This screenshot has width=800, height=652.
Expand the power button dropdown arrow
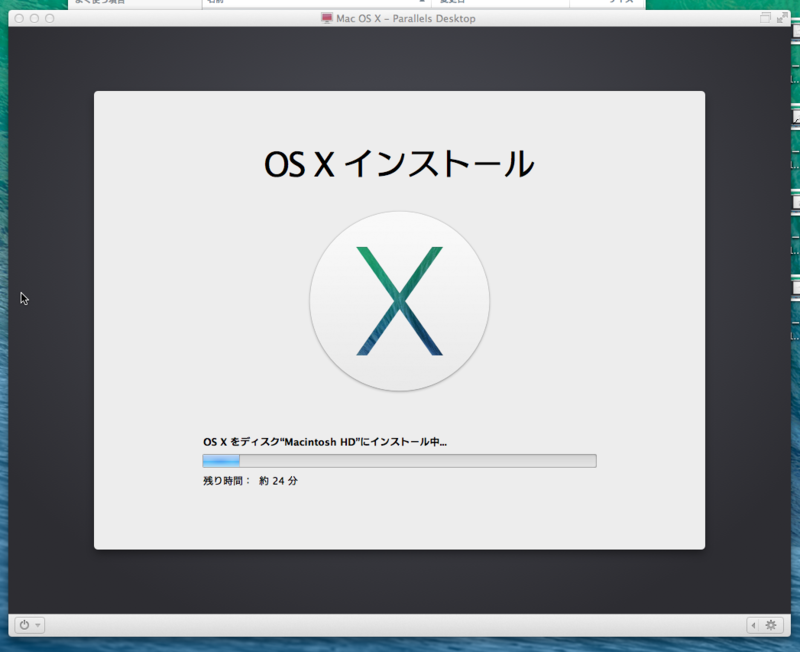(x=38, y=624)
